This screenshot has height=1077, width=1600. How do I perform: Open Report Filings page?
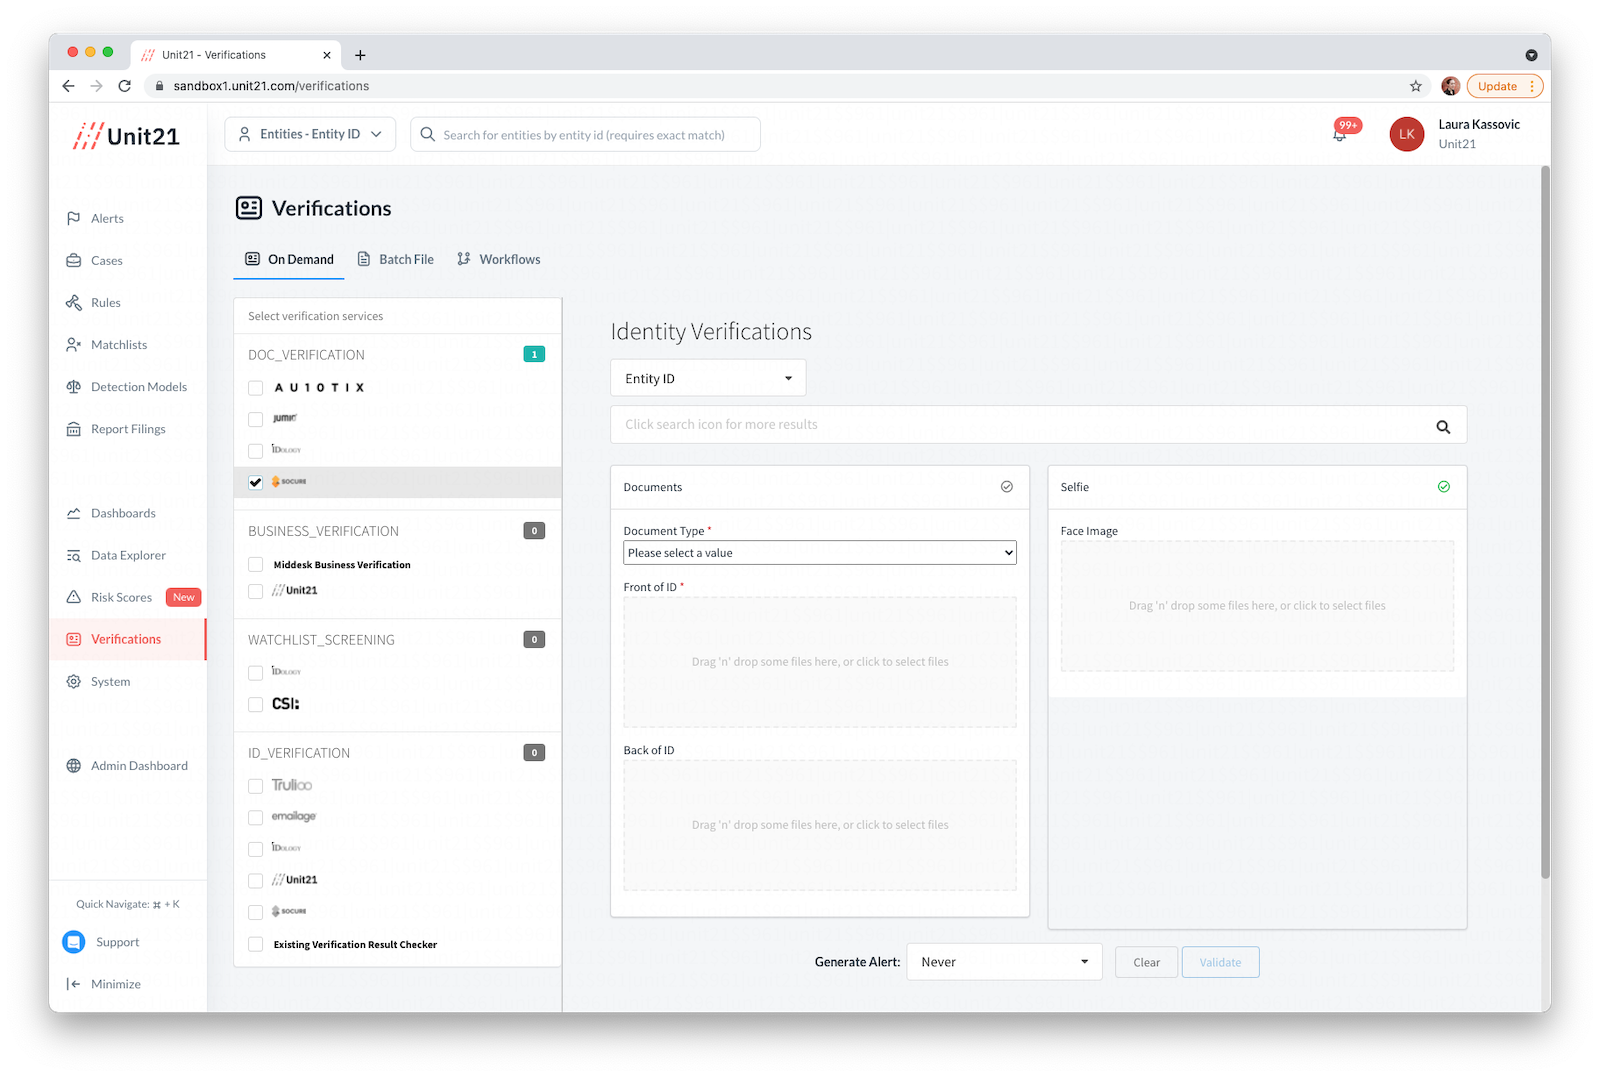pos(128,428)
